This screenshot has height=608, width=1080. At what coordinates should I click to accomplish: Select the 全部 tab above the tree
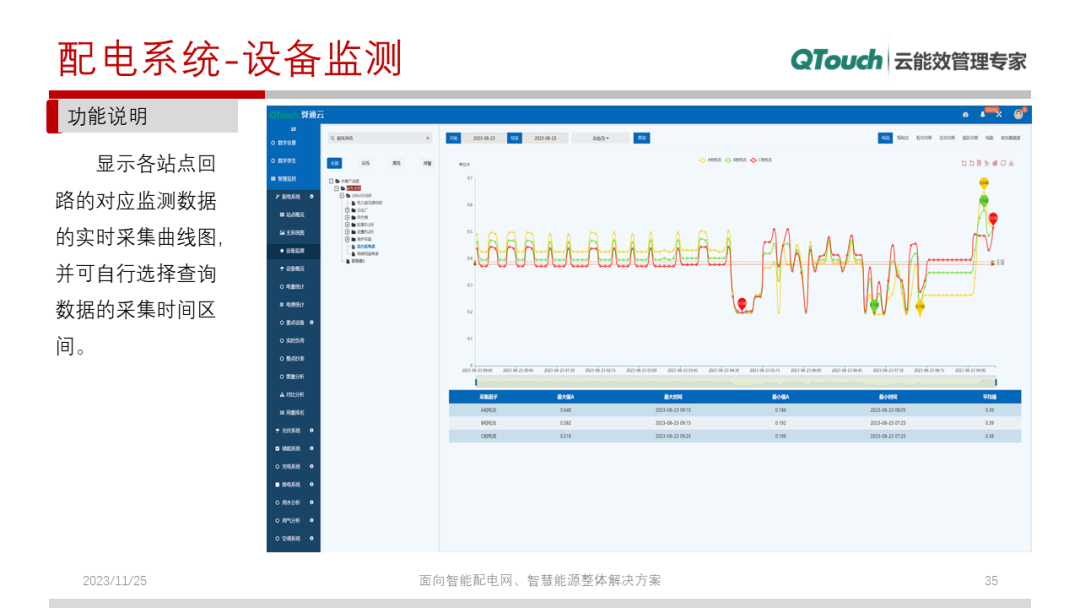(x=334, y=163)
